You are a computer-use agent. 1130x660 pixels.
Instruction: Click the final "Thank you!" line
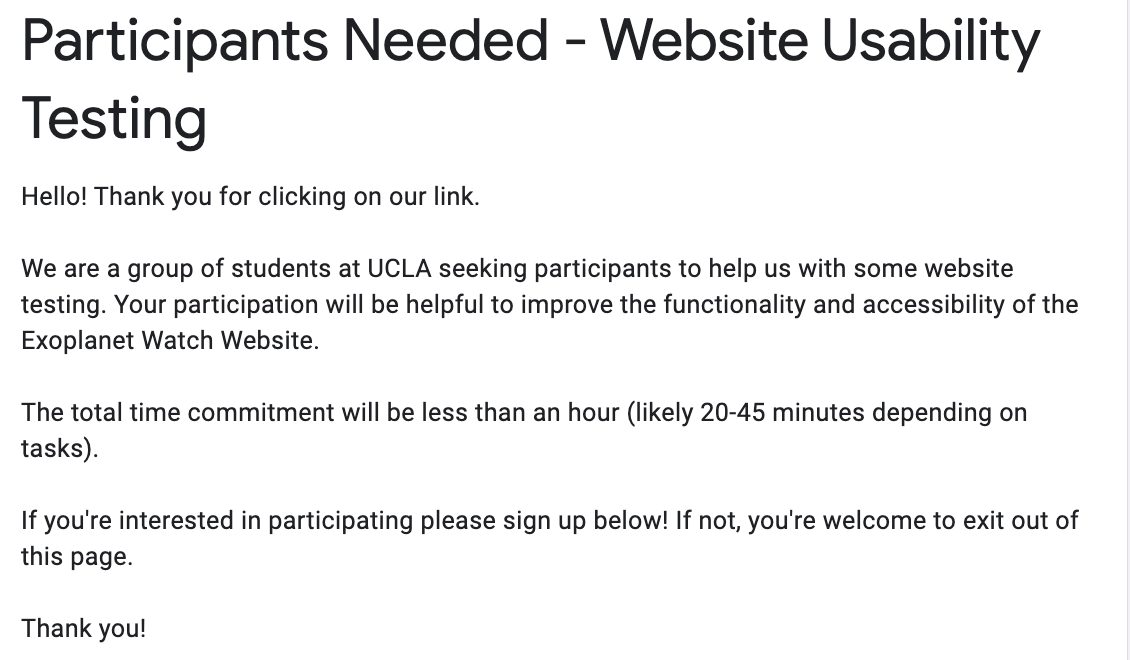coord(84,628)
